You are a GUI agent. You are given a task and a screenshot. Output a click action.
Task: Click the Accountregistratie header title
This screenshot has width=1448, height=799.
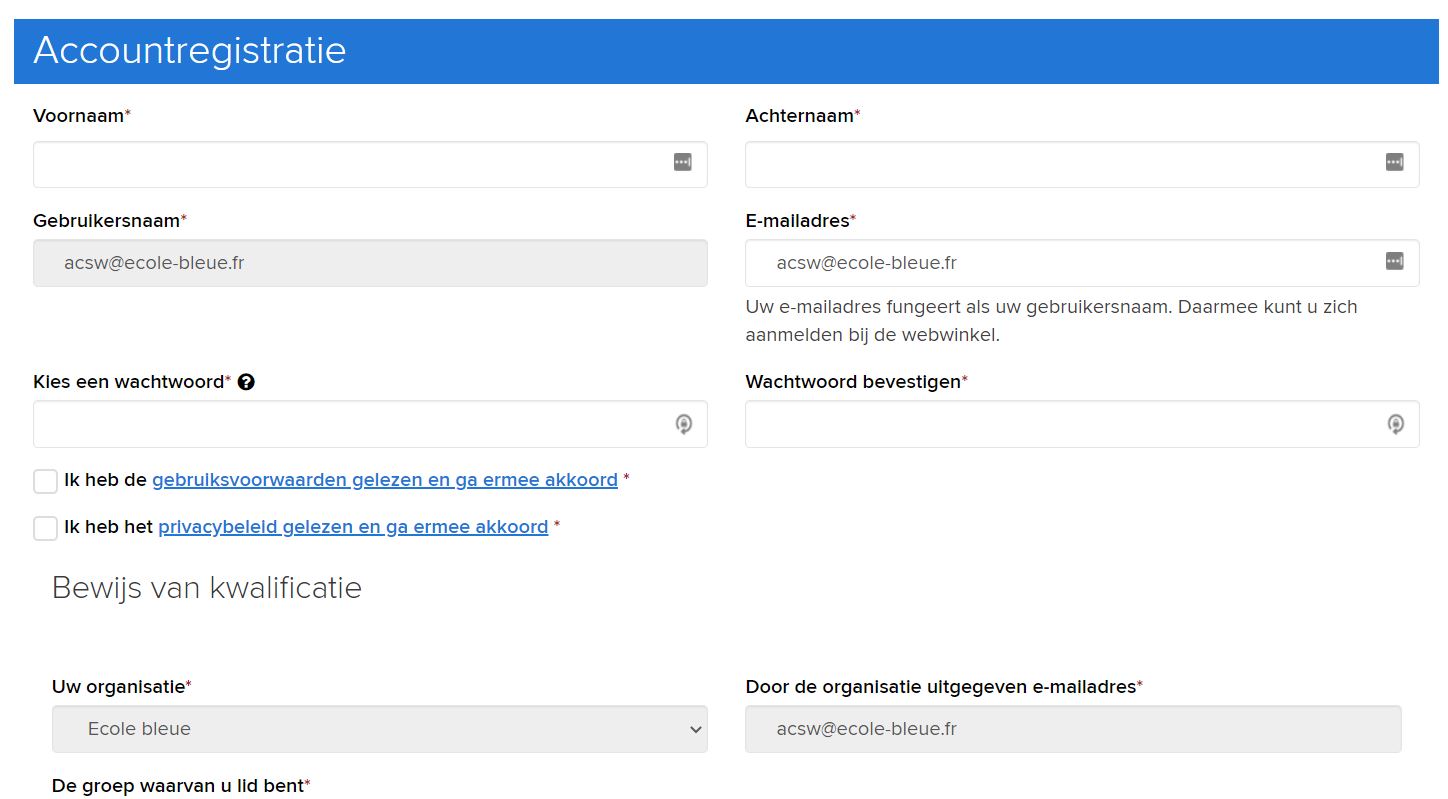pos(190,50)
